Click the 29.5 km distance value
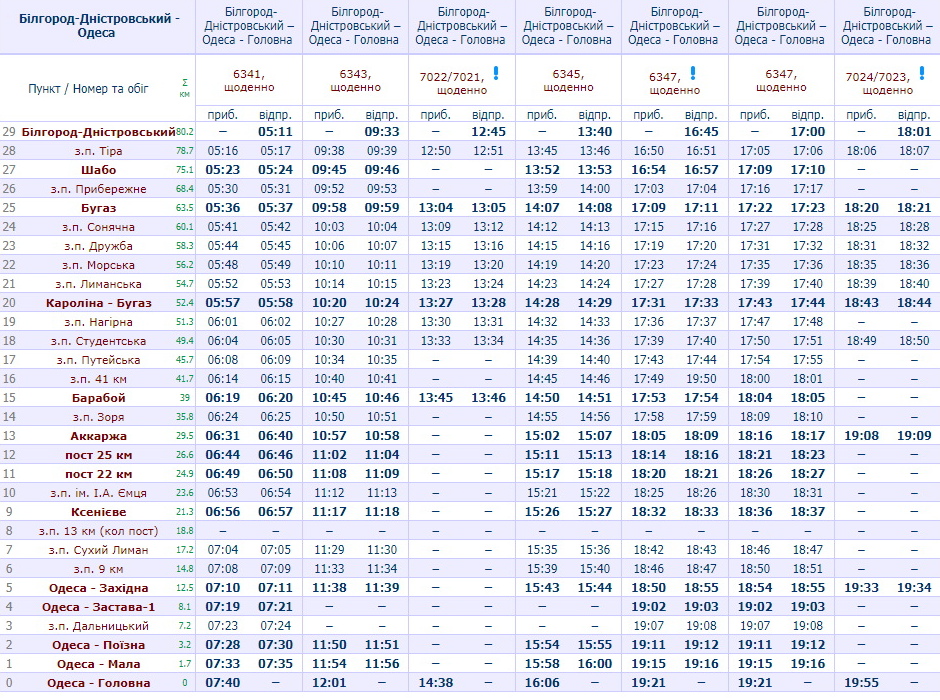This screenshot has height=700, width=940. (185, 437)
